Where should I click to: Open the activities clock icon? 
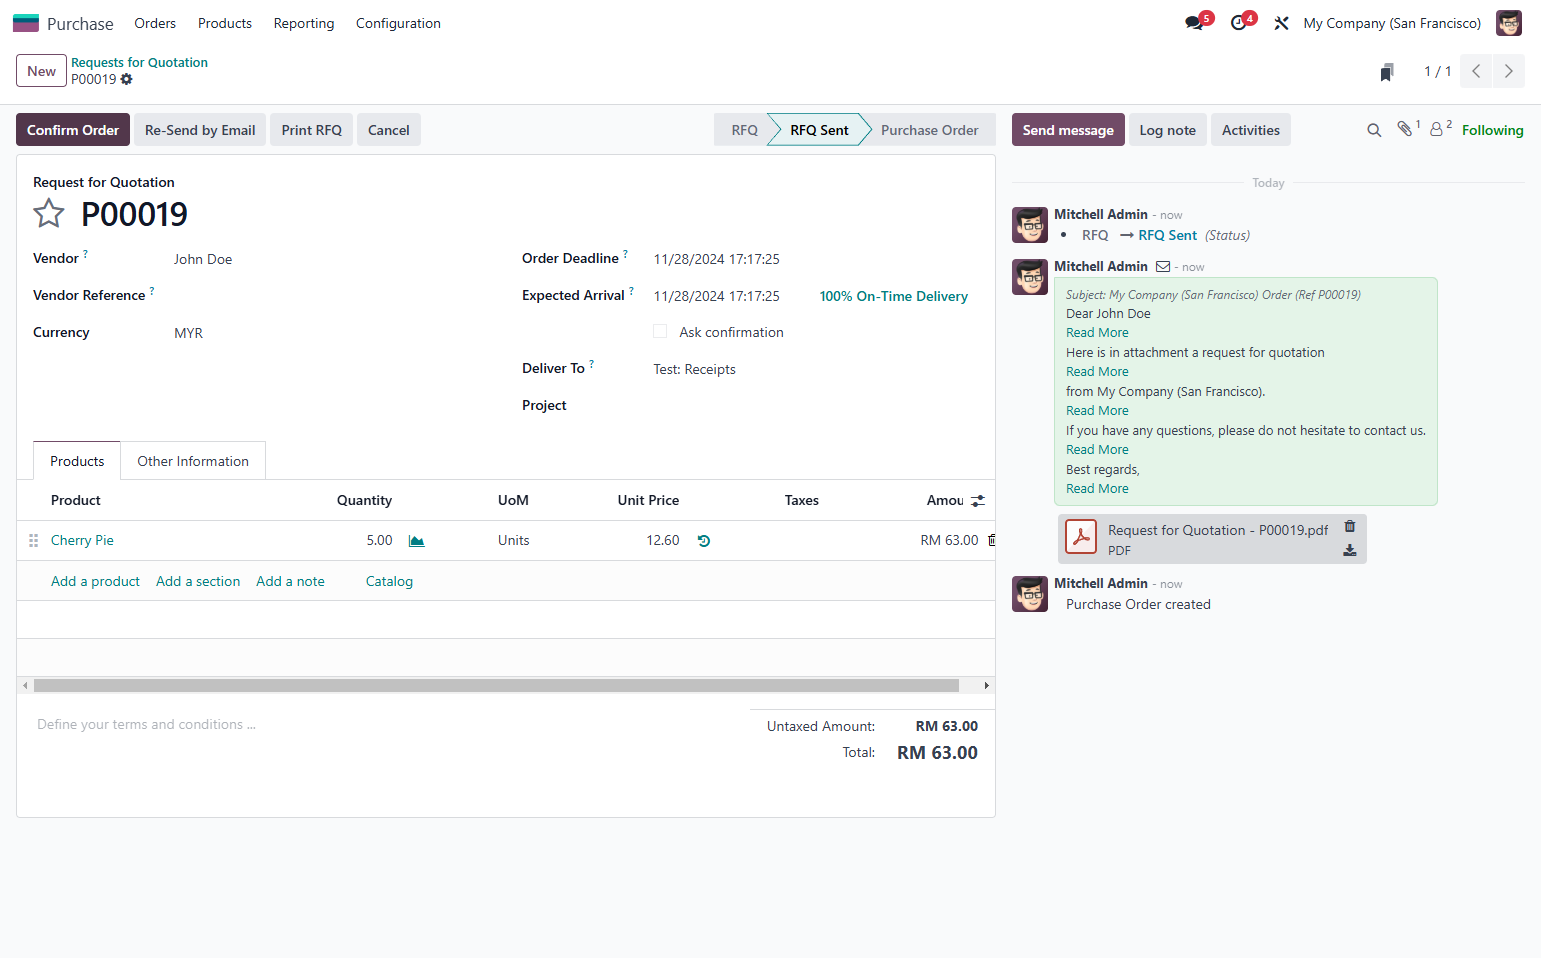(x=1239, y=22)
